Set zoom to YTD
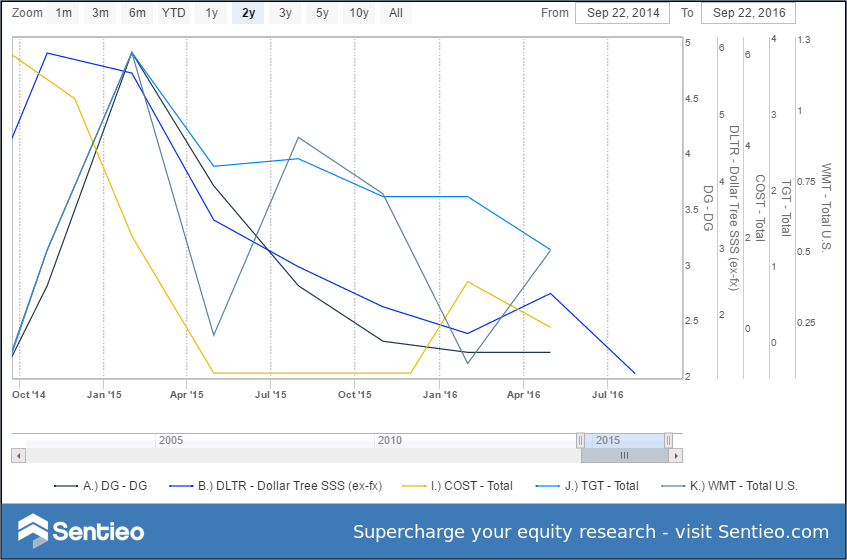This screenshot has width=847, height=560. 174,13
